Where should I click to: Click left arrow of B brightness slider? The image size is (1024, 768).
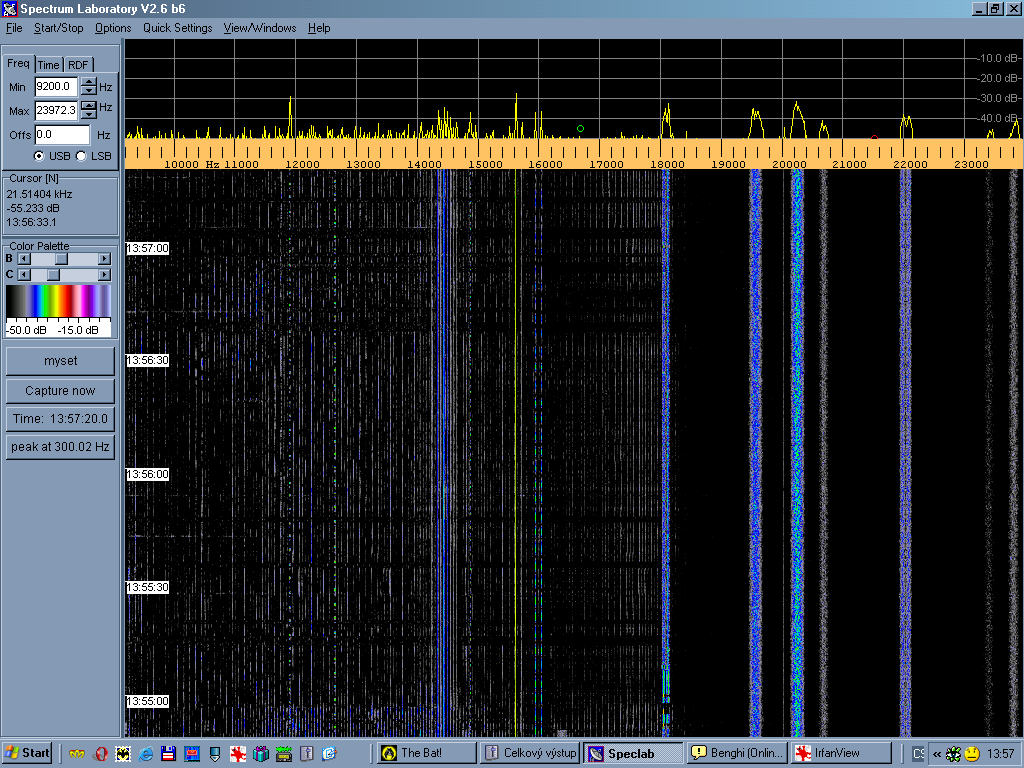point(24,259)
